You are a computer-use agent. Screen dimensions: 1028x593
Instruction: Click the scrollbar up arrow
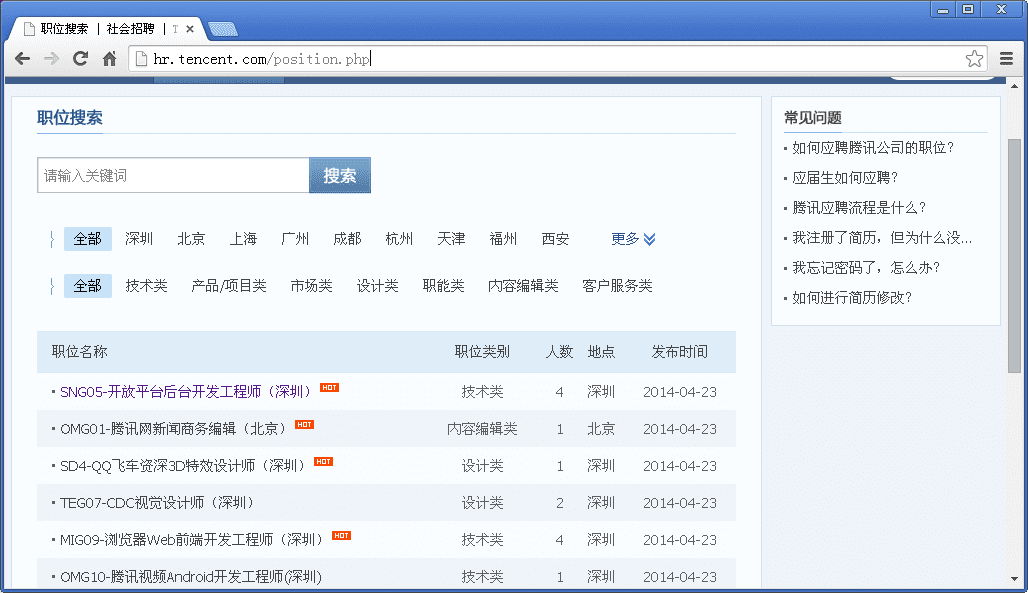tap(1014, 86)
